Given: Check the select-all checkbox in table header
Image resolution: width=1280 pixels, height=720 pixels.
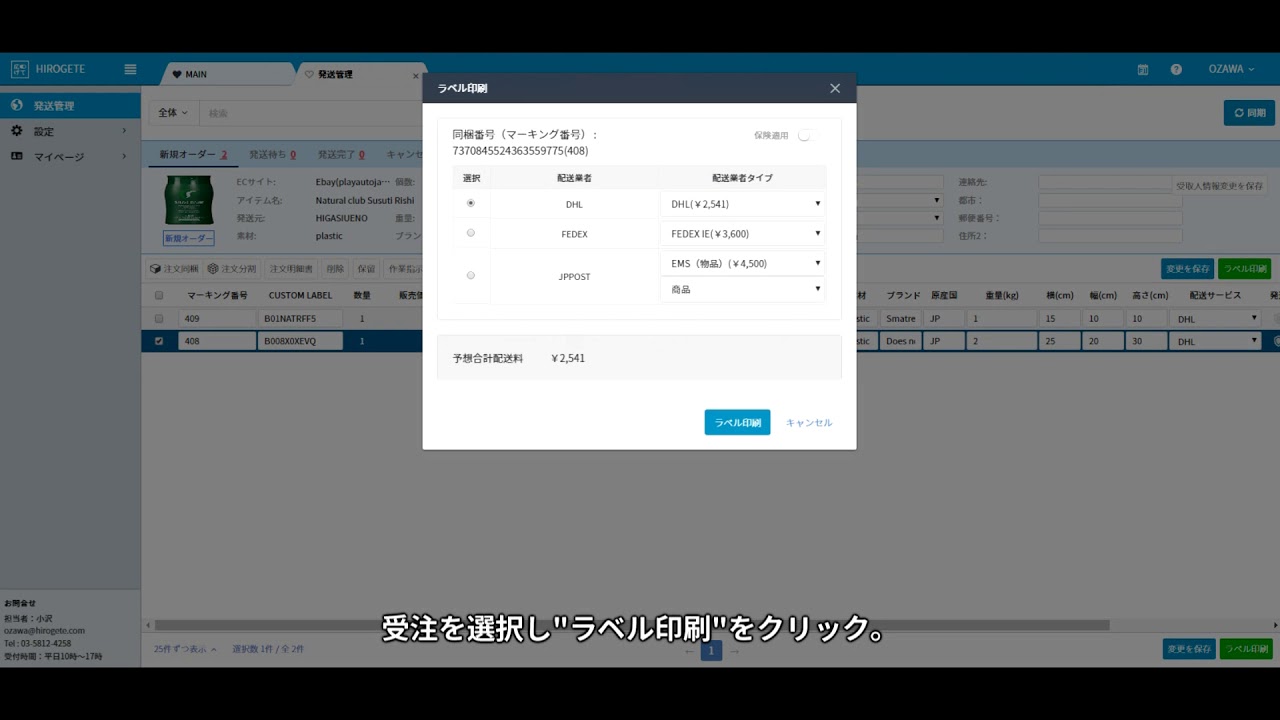Looking at the screenshot, I should point(159,295).
